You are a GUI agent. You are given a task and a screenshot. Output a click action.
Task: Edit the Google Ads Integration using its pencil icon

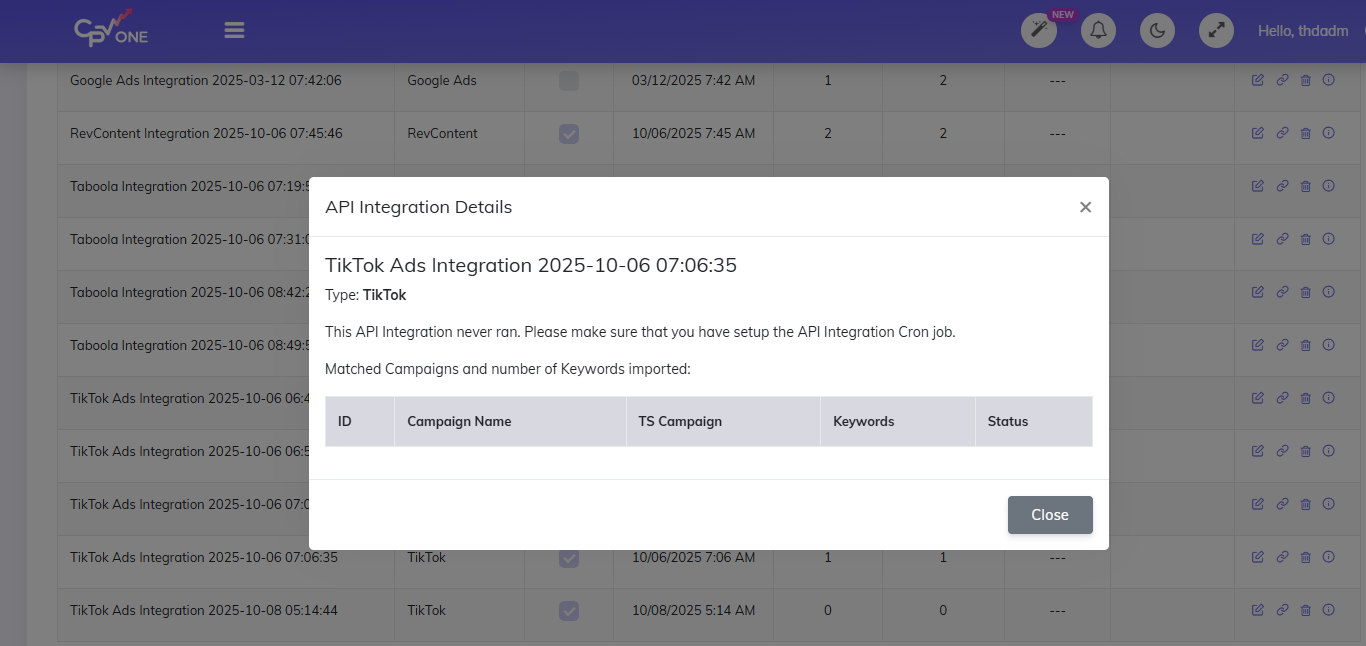click(1257, 79)
